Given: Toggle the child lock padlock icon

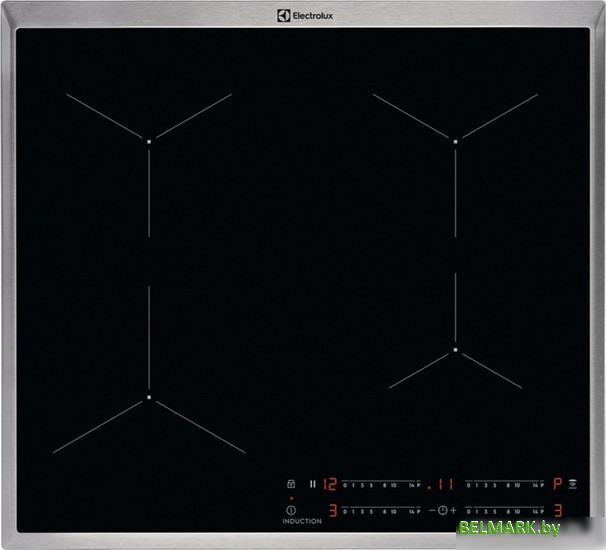Looking at the screenshot, I should (x=292, y=484).
